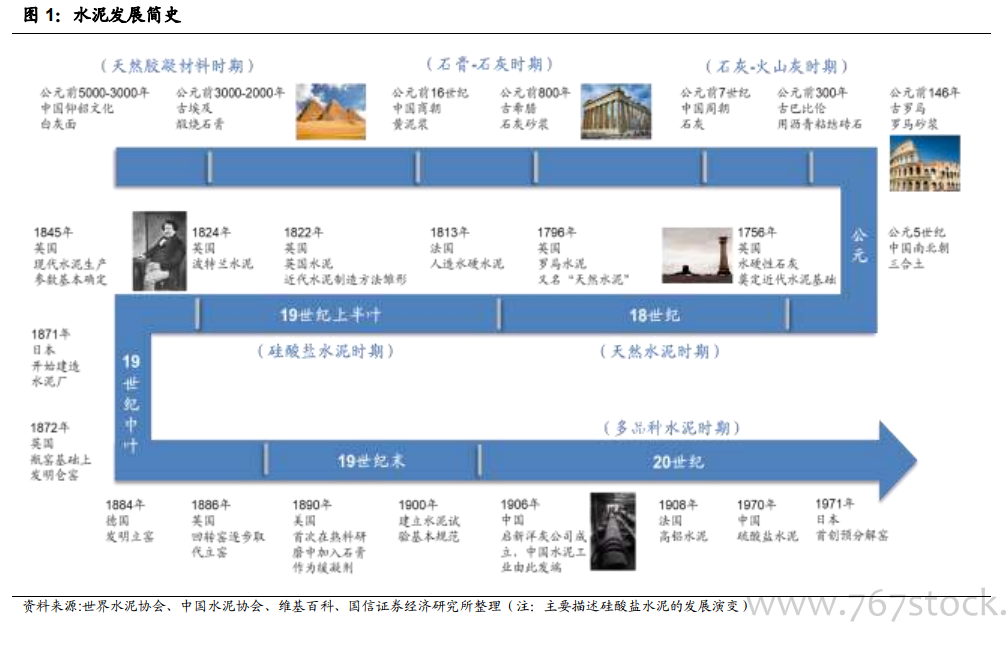This screenshot has height=650, width=1006.
Task: Click the (多品种水泥时期) period label
Action: [x=671, y=427]
